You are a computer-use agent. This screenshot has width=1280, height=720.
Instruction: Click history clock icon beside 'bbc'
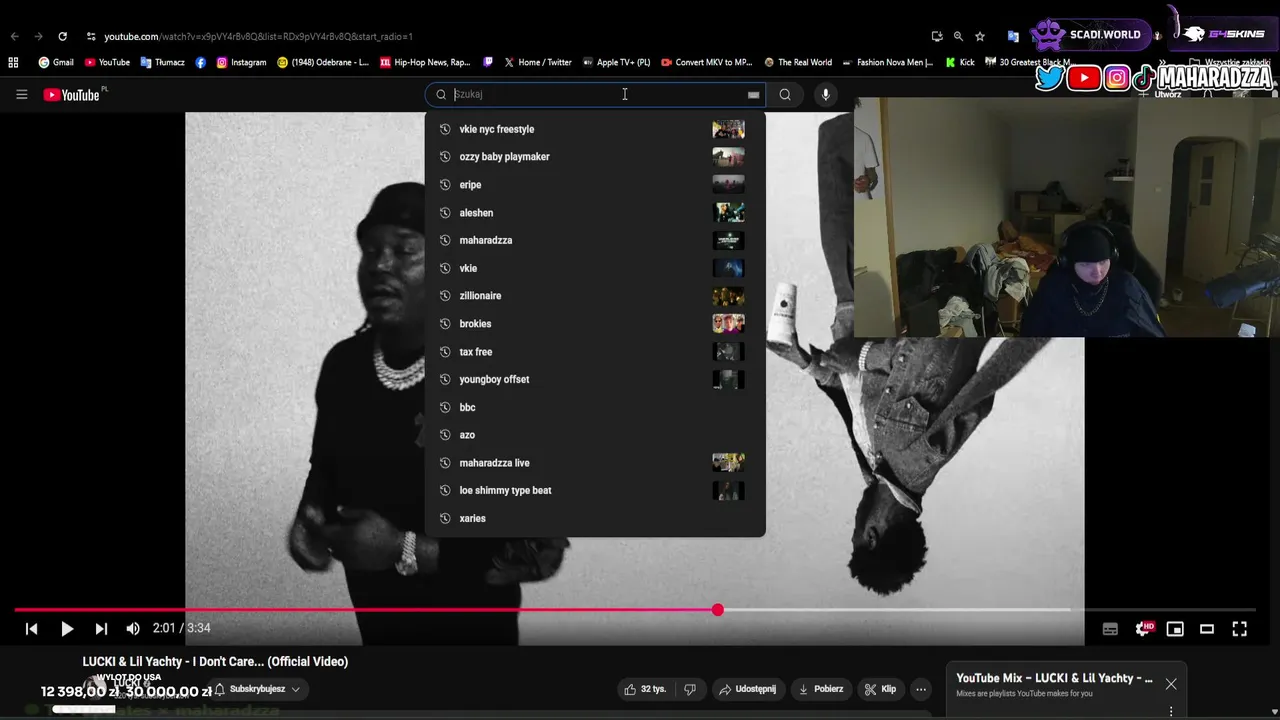click(x=445, y=407)
